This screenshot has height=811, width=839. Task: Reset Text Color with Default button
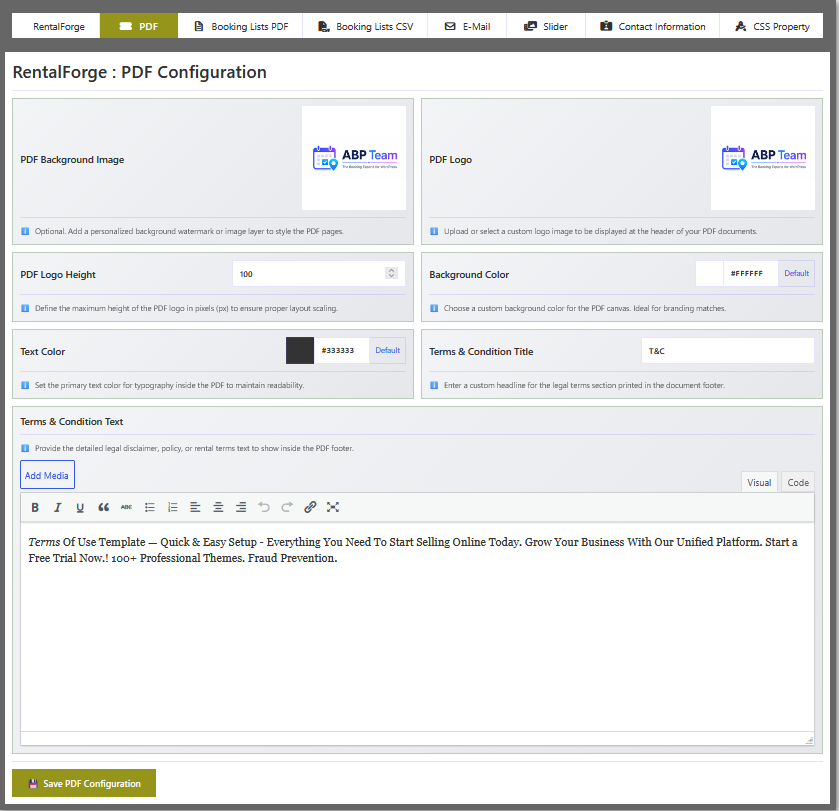387,350
